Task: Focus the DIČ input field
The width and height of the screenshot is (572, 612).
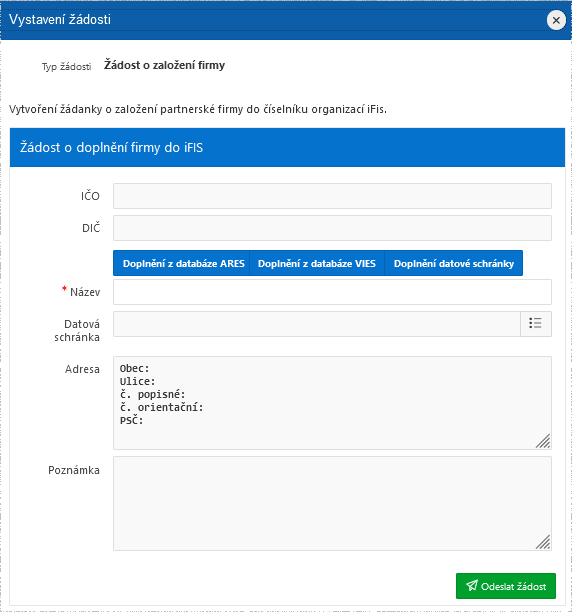Action: [x=332, y=228]
